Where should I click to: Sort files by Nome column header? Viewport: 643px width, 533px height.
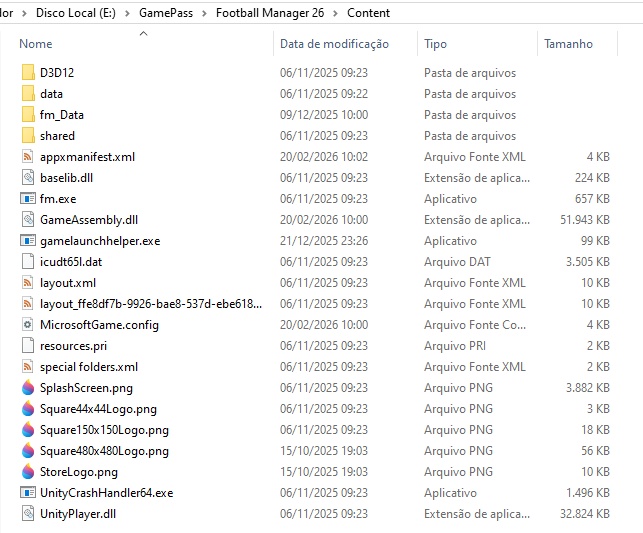click(x=36, y=44)
